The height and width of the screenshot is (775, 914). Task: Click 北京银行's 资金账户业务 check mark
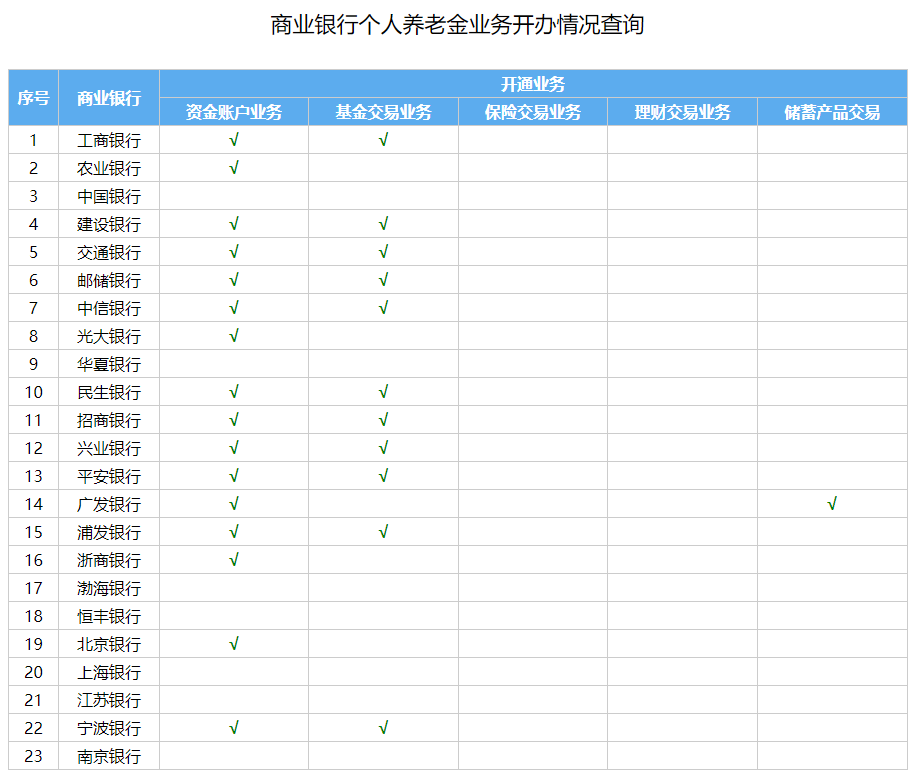tap(234, 643)
